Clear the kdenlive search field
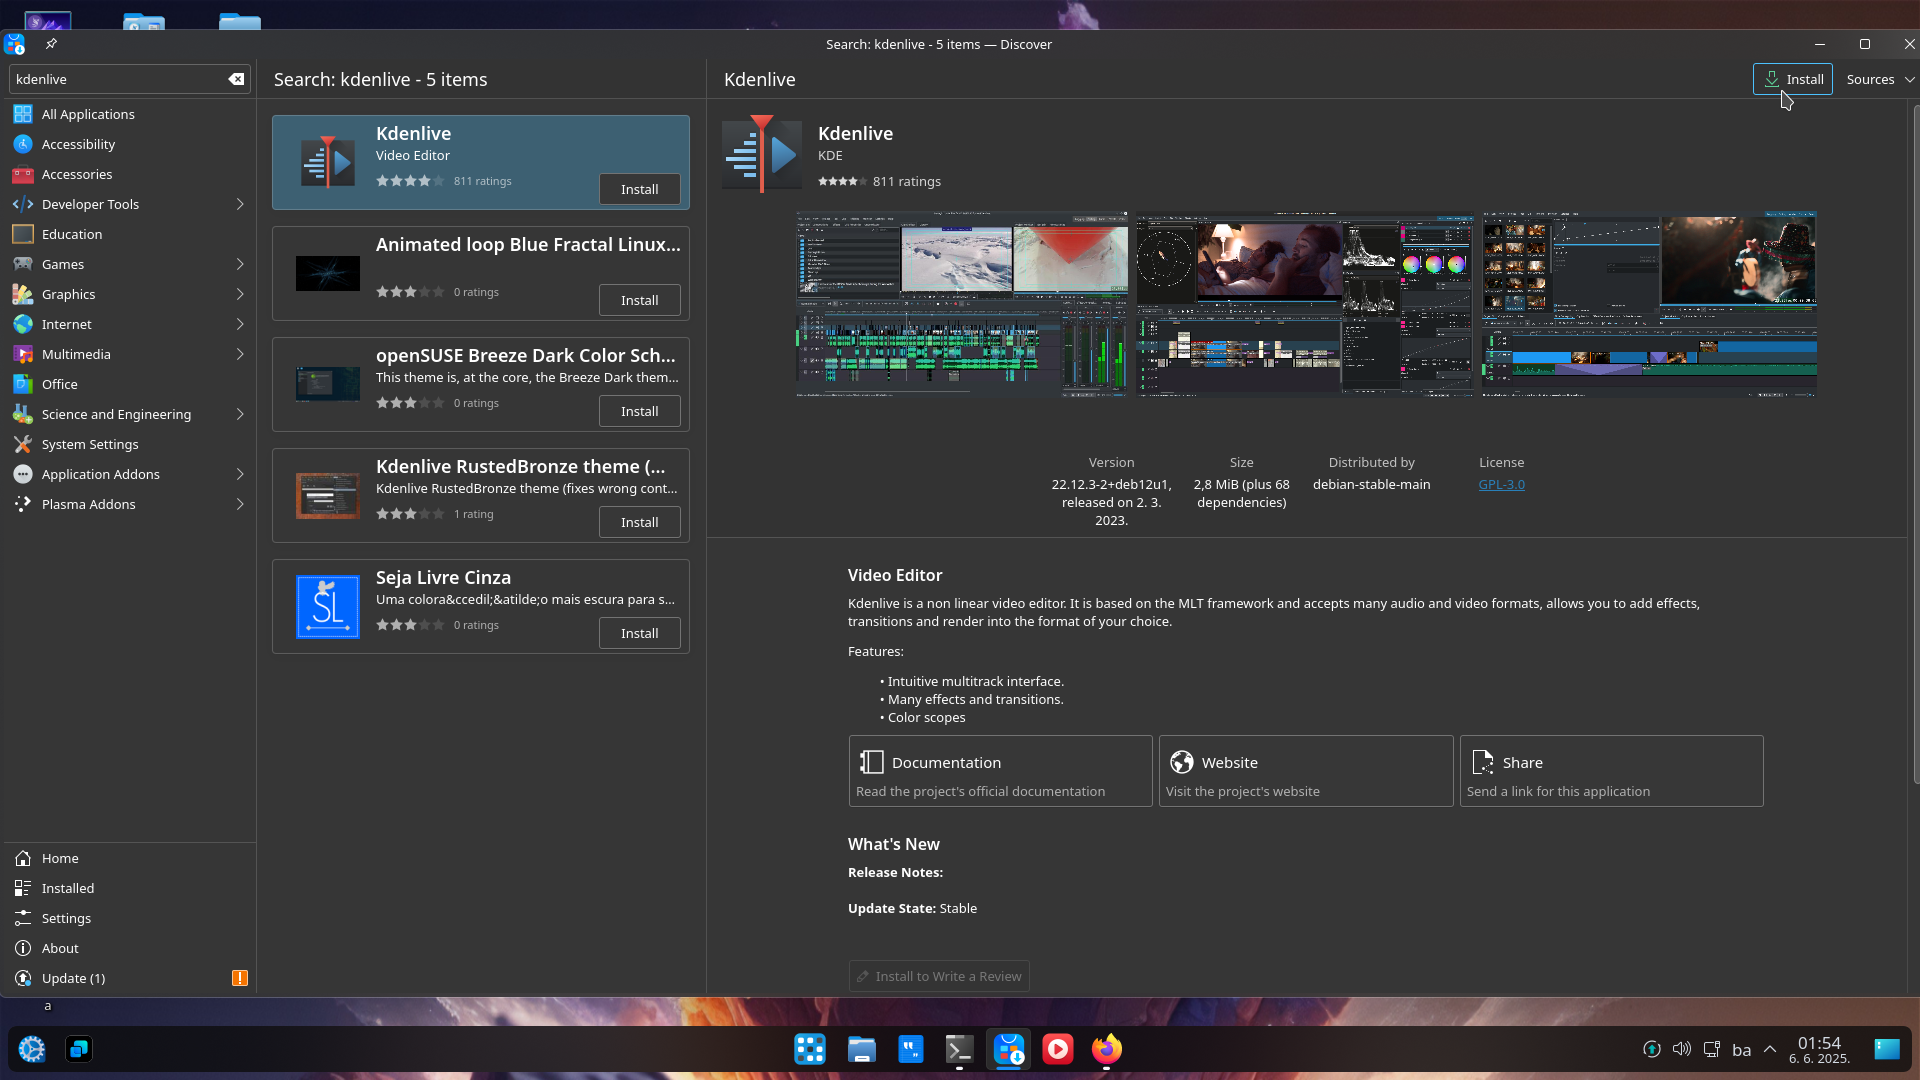Screen dimensions: 1920x1080 click(236, 79)
